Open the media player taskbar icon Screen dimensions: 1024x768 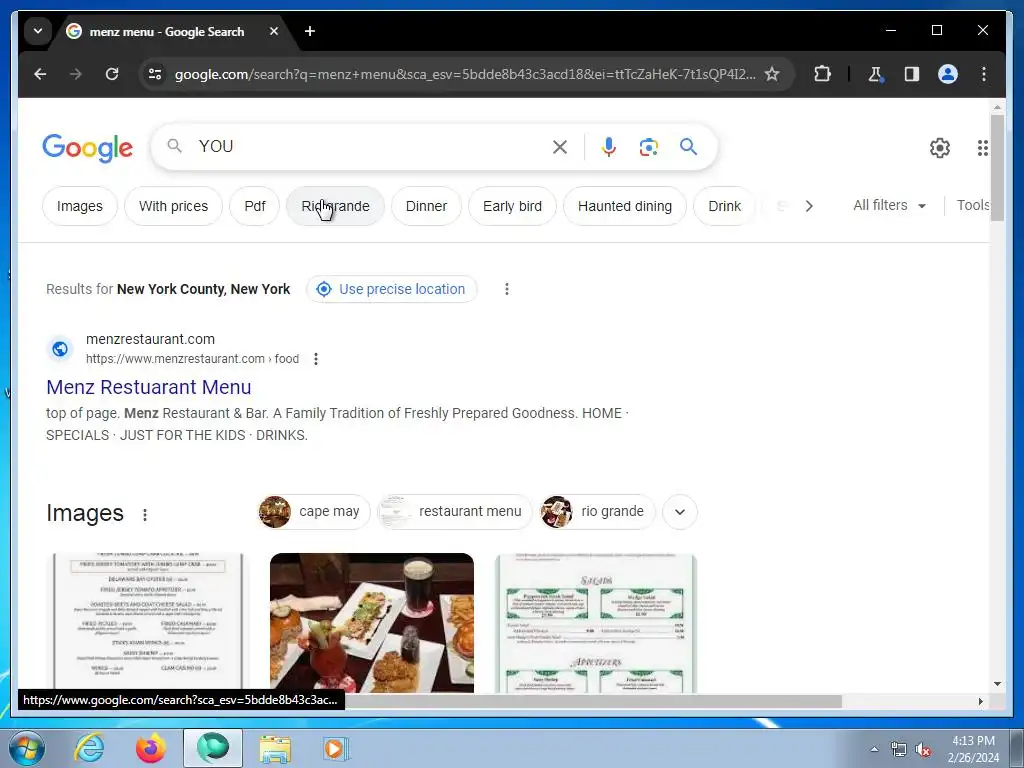[x=335, y=748]
